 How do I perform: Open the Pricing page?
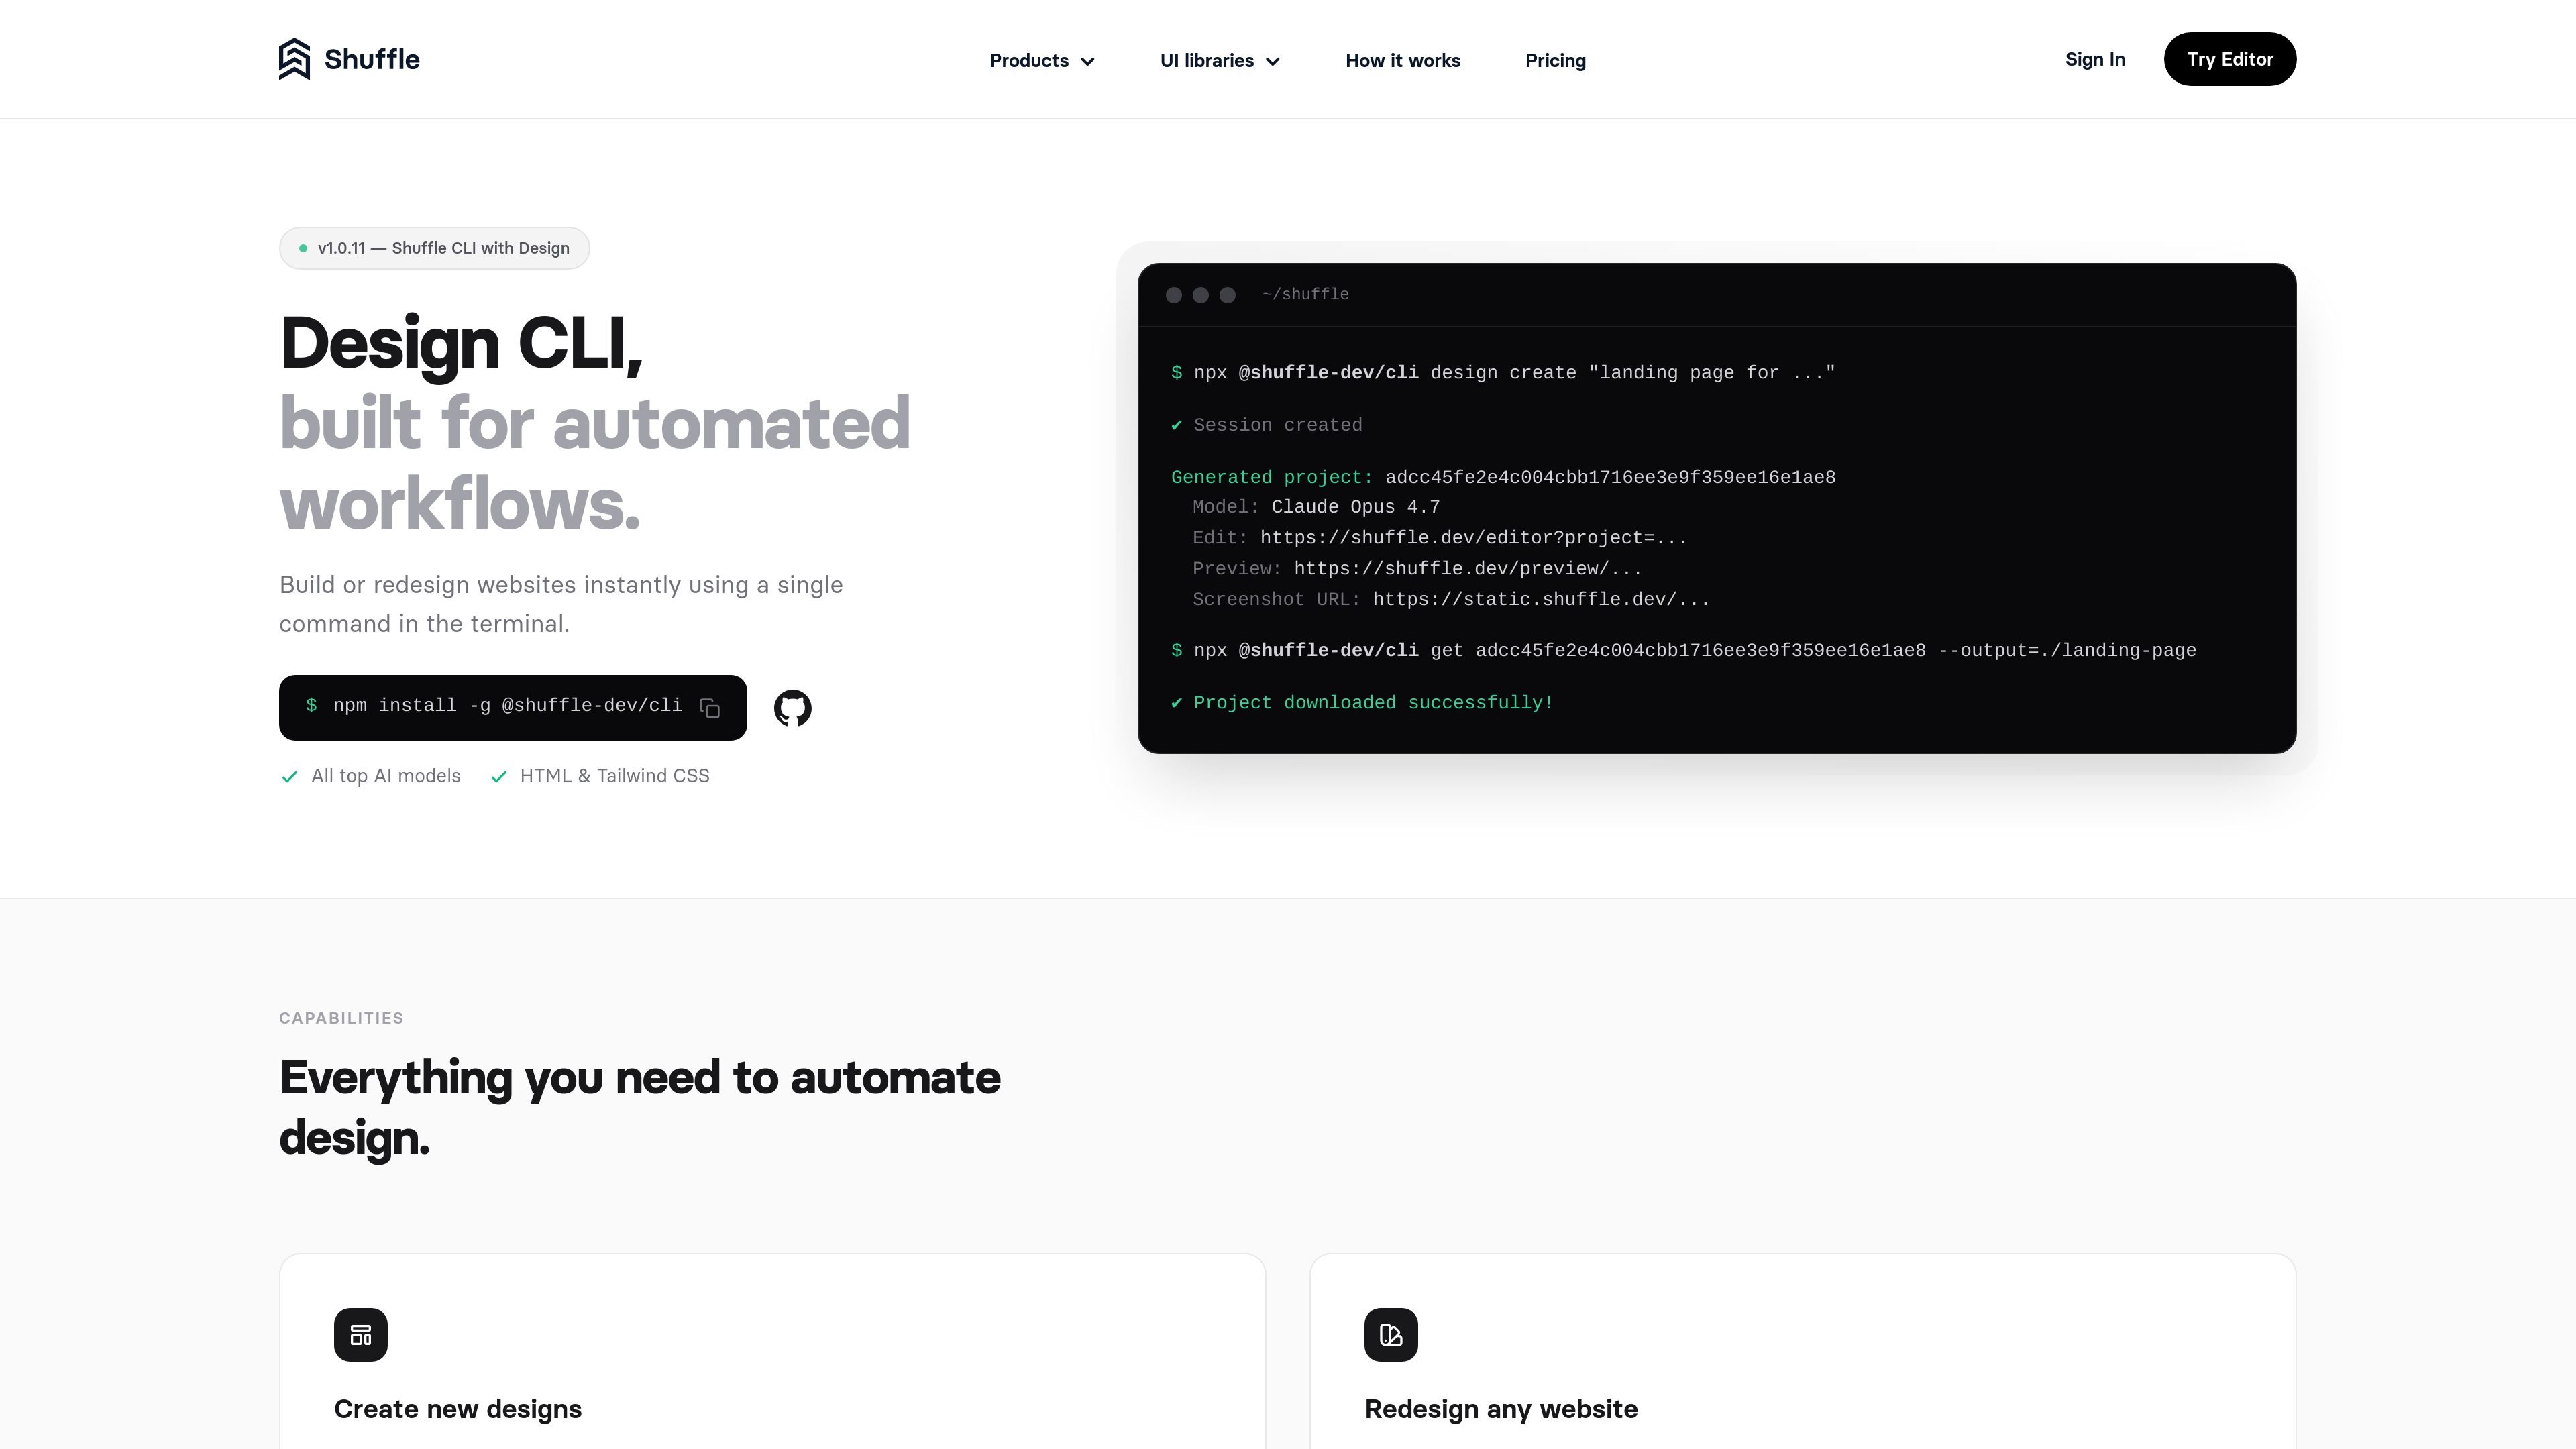pyautogui.click(x=1555, y=61)
